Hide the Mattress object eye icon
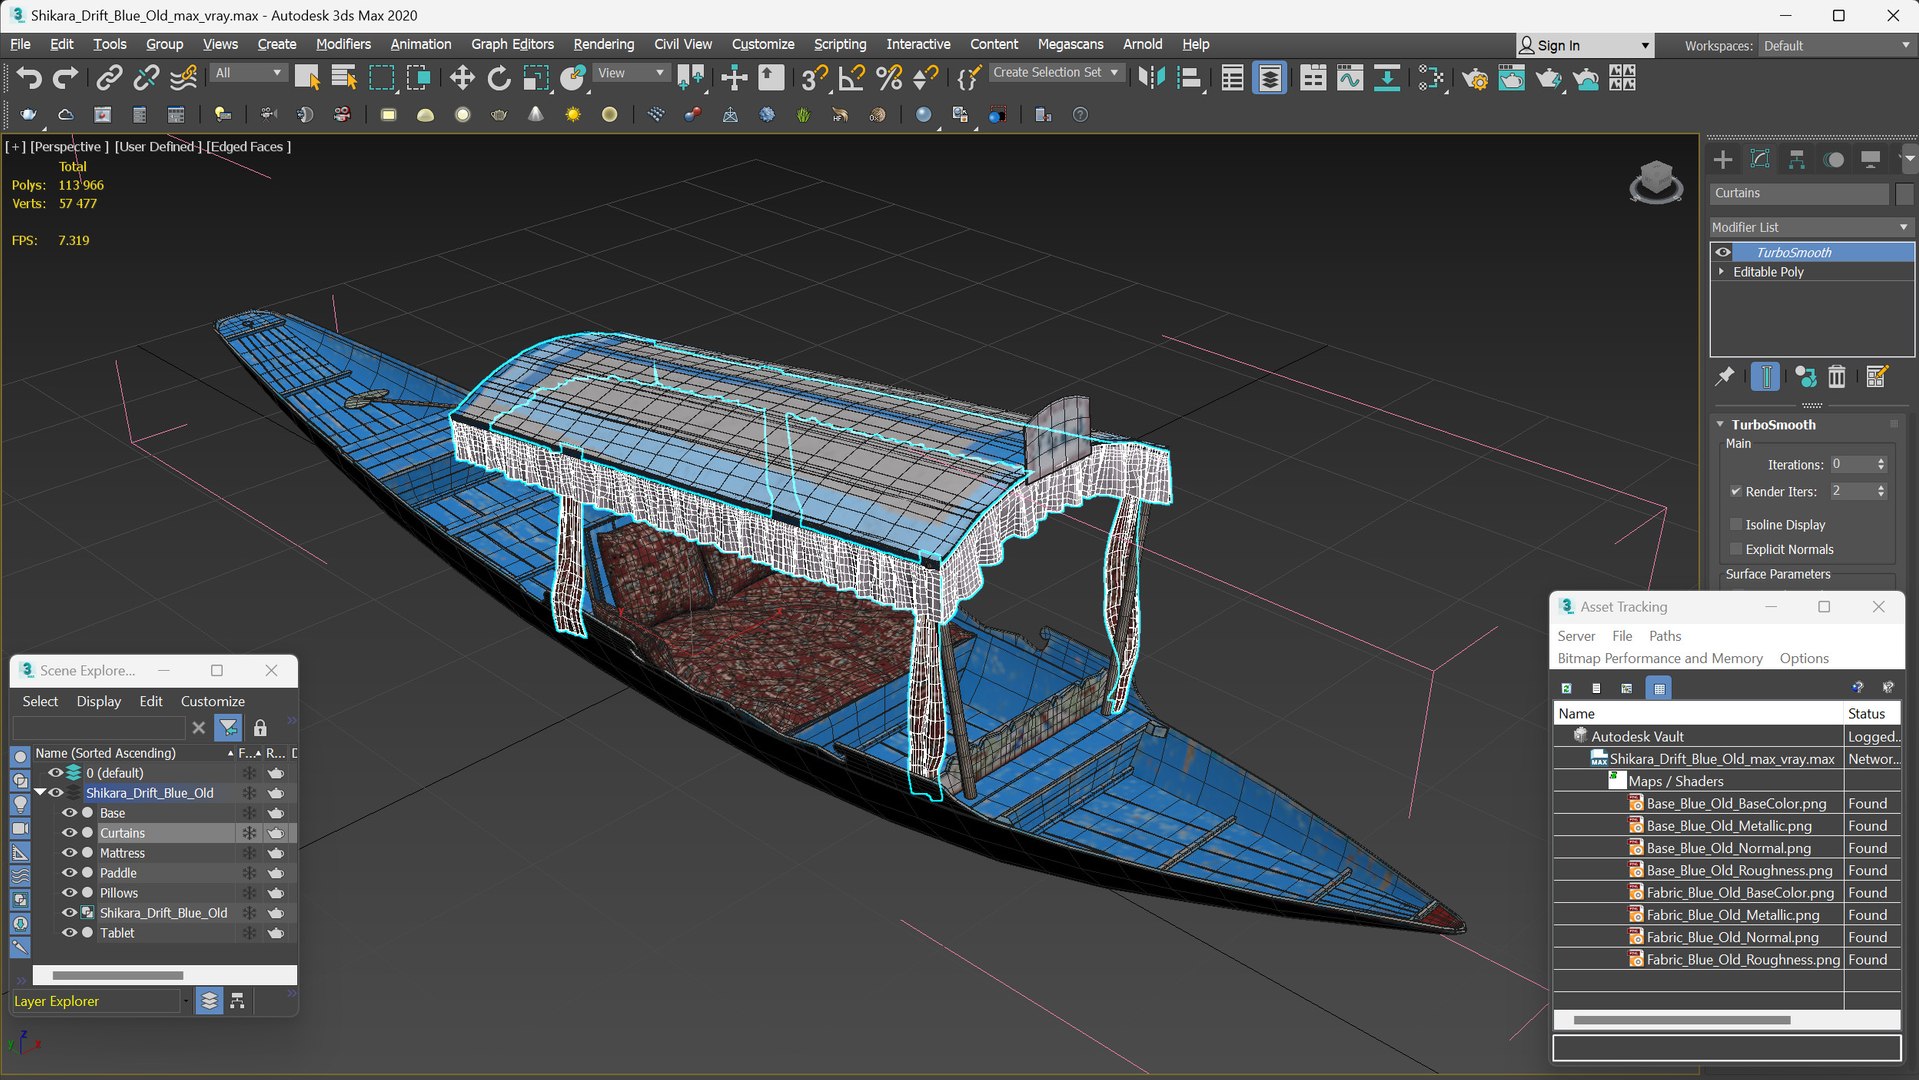The image size is (1919, 1080). (x=69, y=853)
